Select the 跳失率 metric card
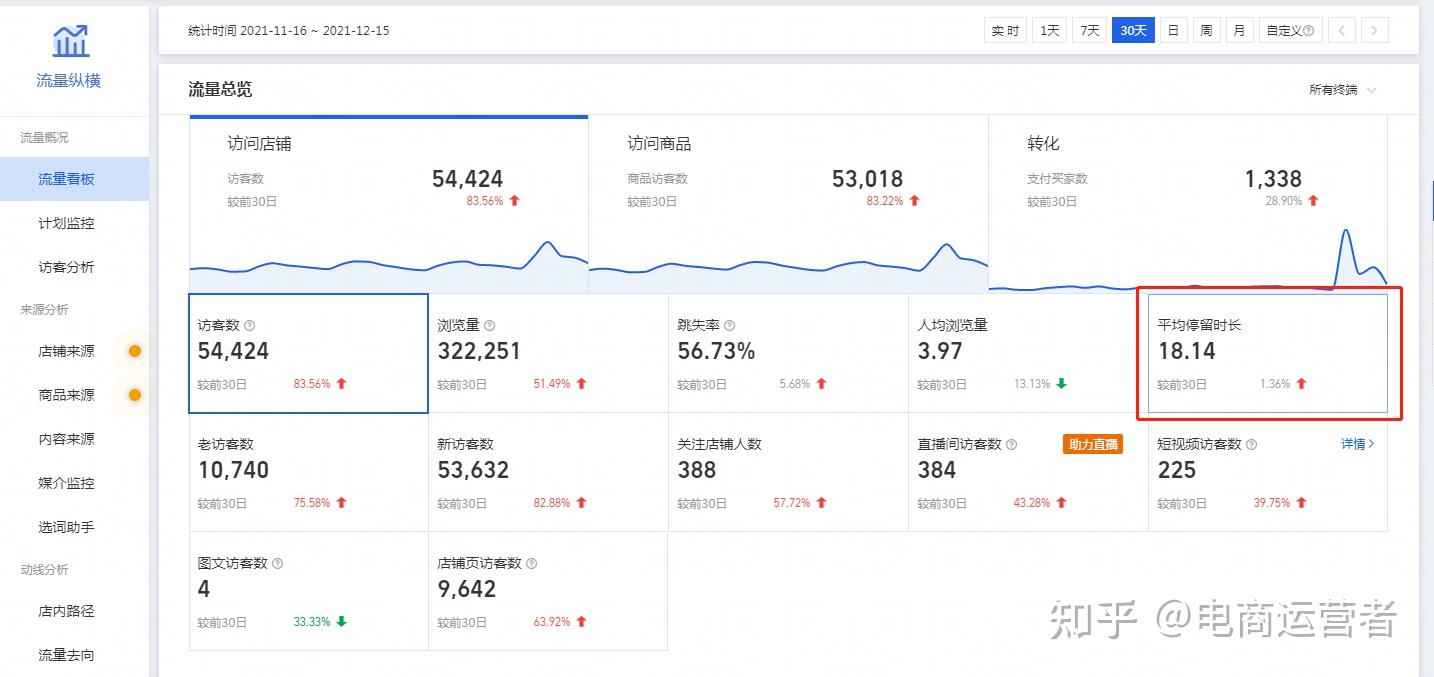The image size is (1434, 677). point(788,353)
